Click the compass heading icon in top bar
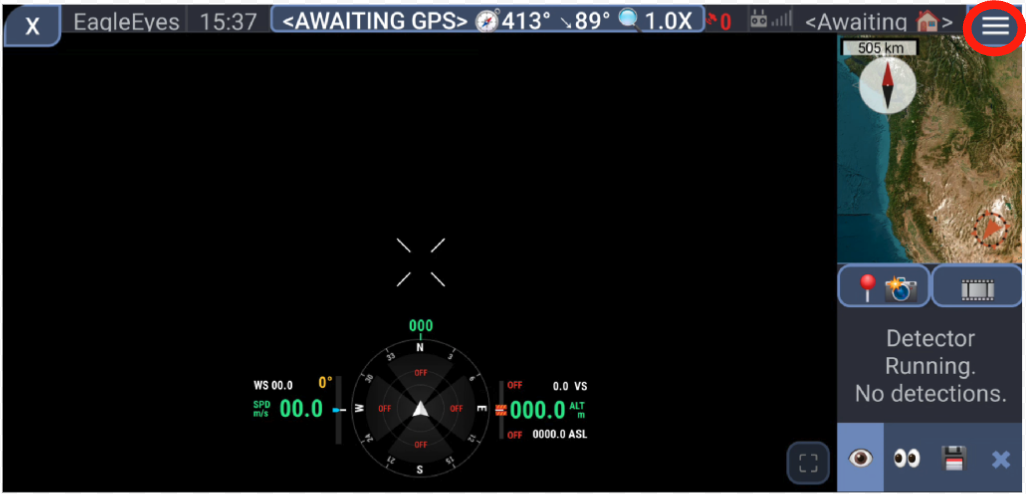 click(486, 21)
